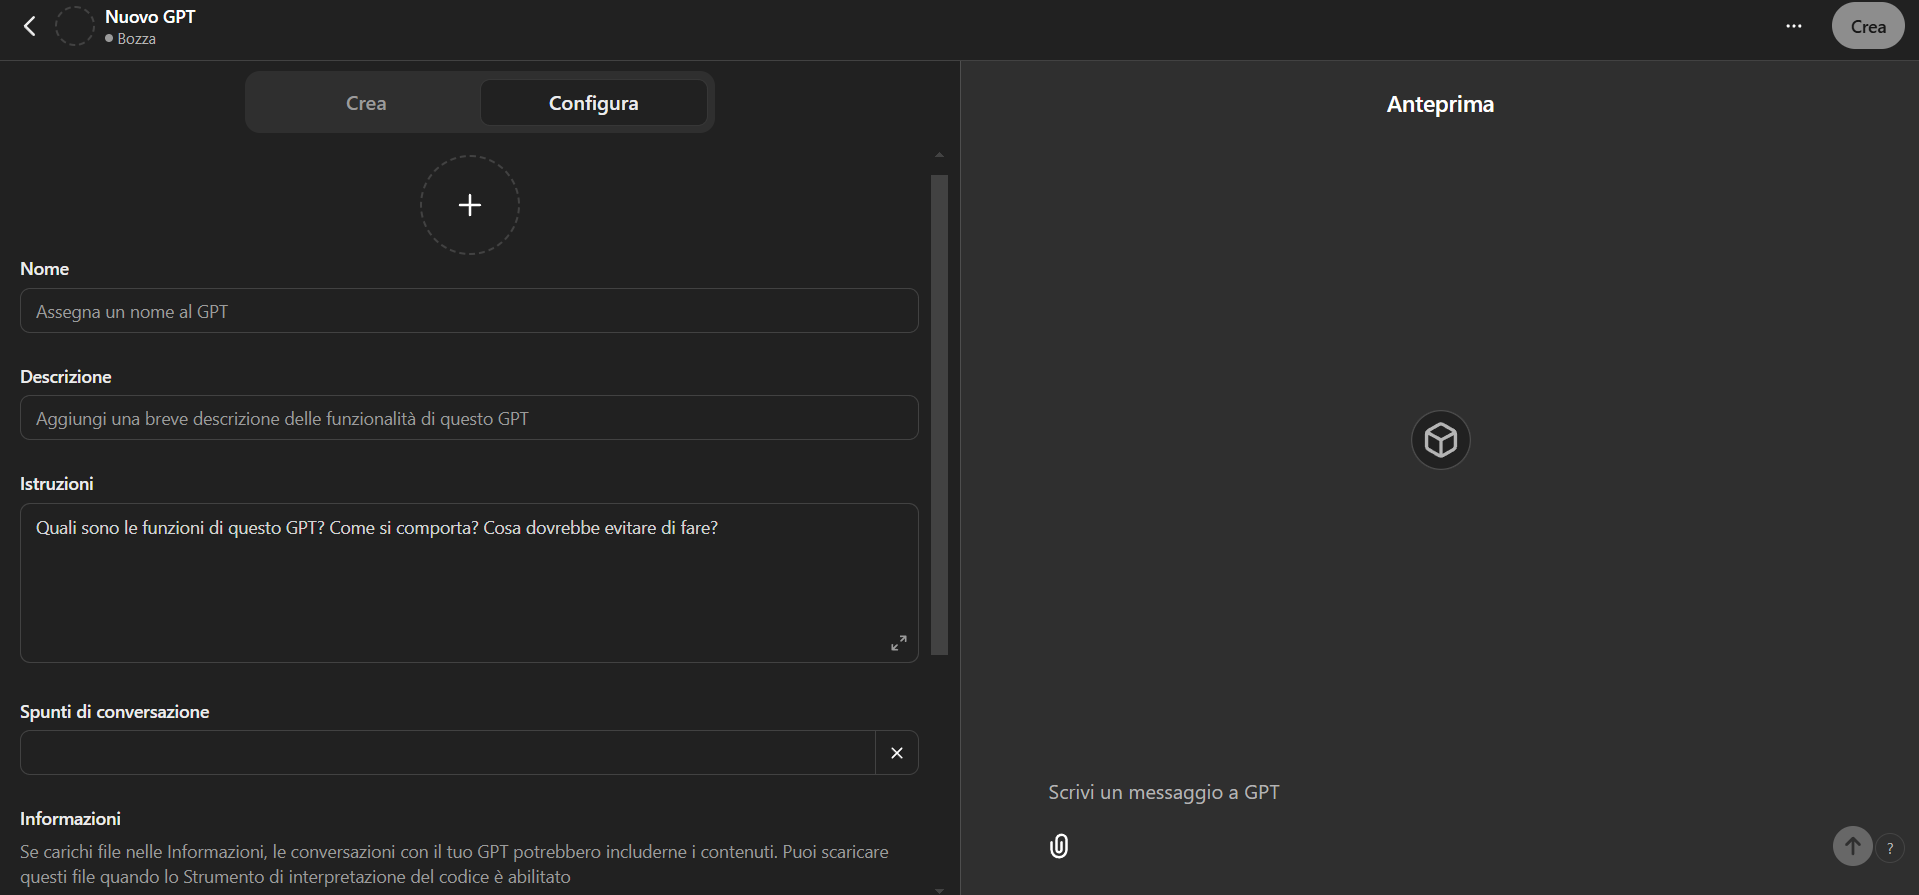Focus the Nome input field
The width and height of the screenshot is (1919, 895).
click(x=468, y=312)
